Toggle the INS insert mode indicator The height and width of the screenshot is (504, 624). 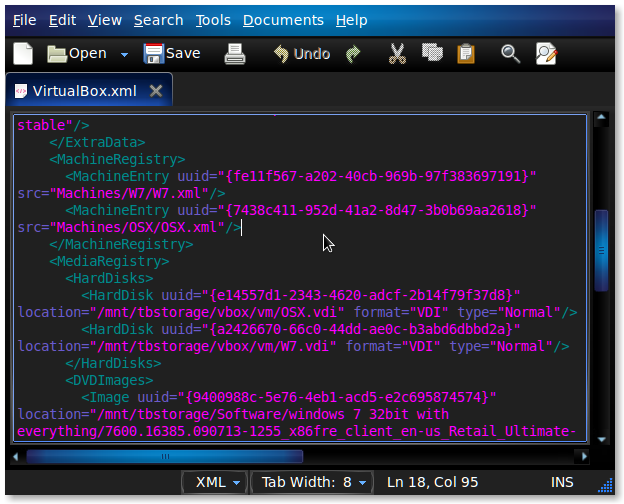562,483
